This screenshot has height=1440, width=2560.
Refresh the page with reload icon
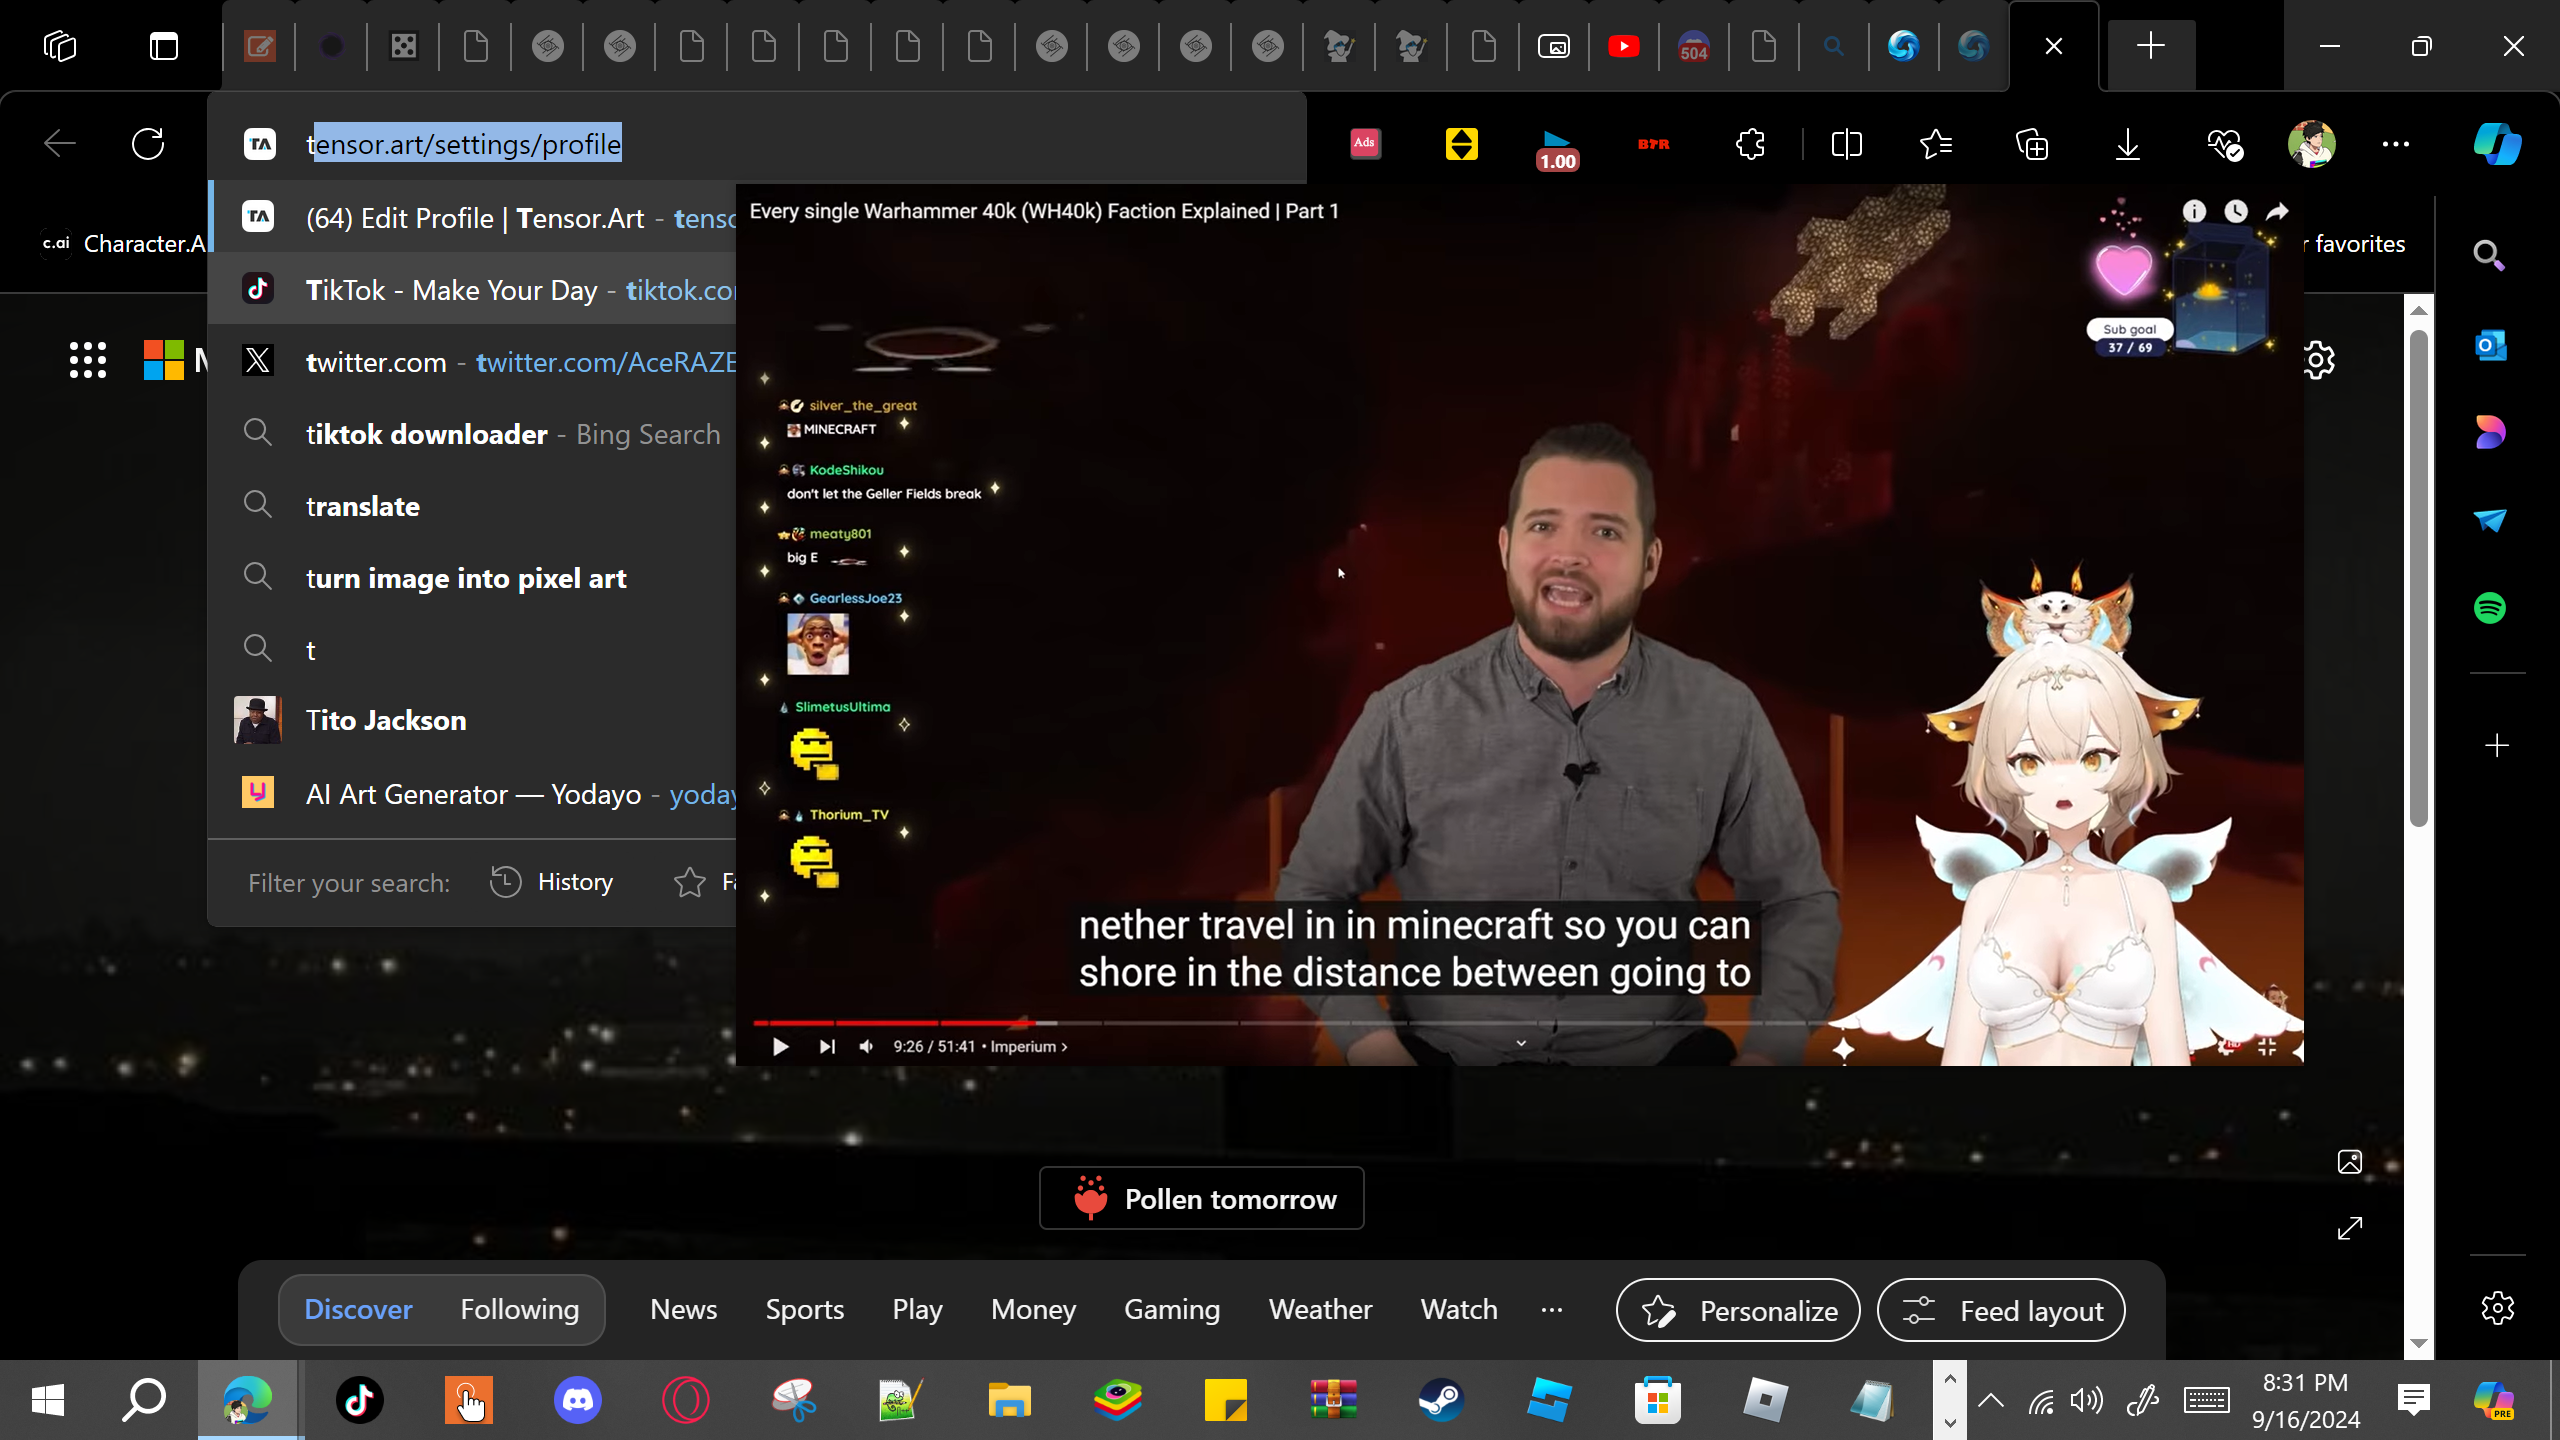pyautogui.click(x=148, y=144)
